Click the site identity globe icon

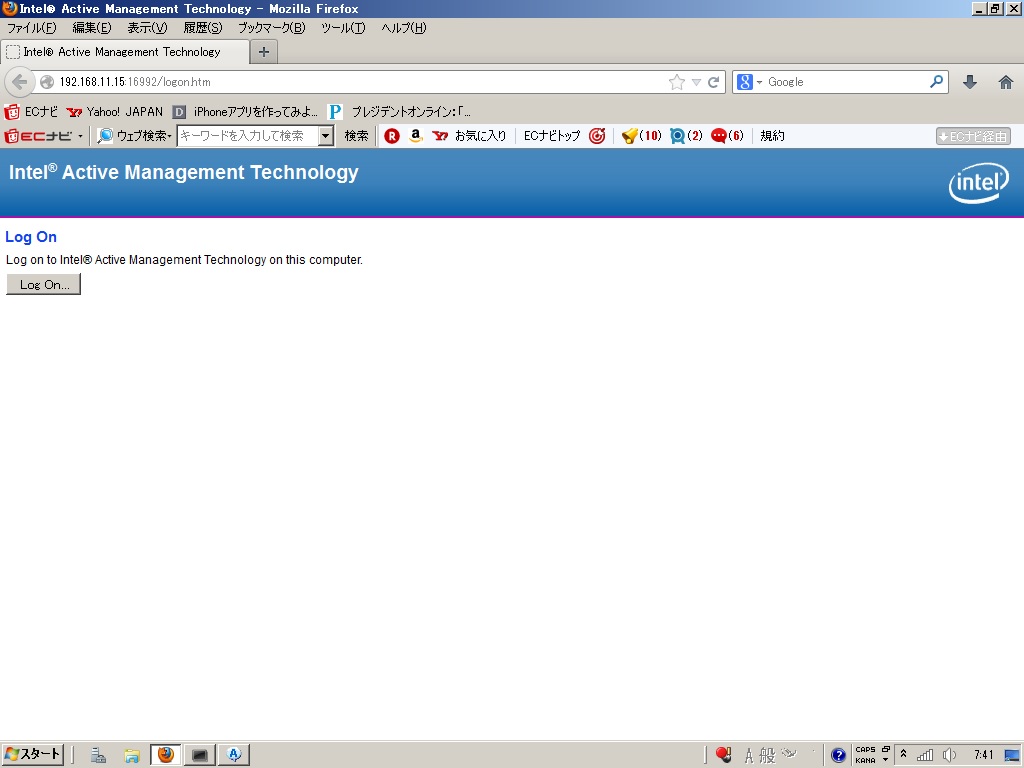[x=47, y=82]
